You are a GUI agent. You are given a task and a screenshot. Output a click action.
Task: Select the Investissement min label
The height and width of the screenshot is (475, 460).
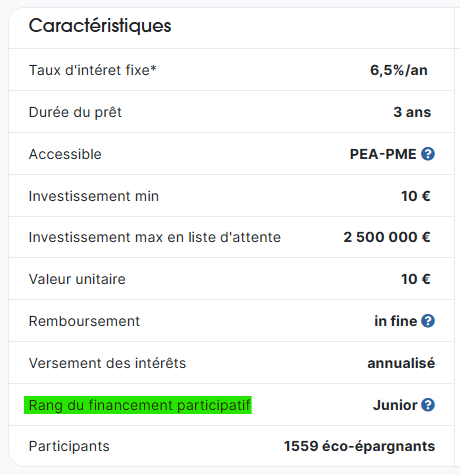point(94,196)
